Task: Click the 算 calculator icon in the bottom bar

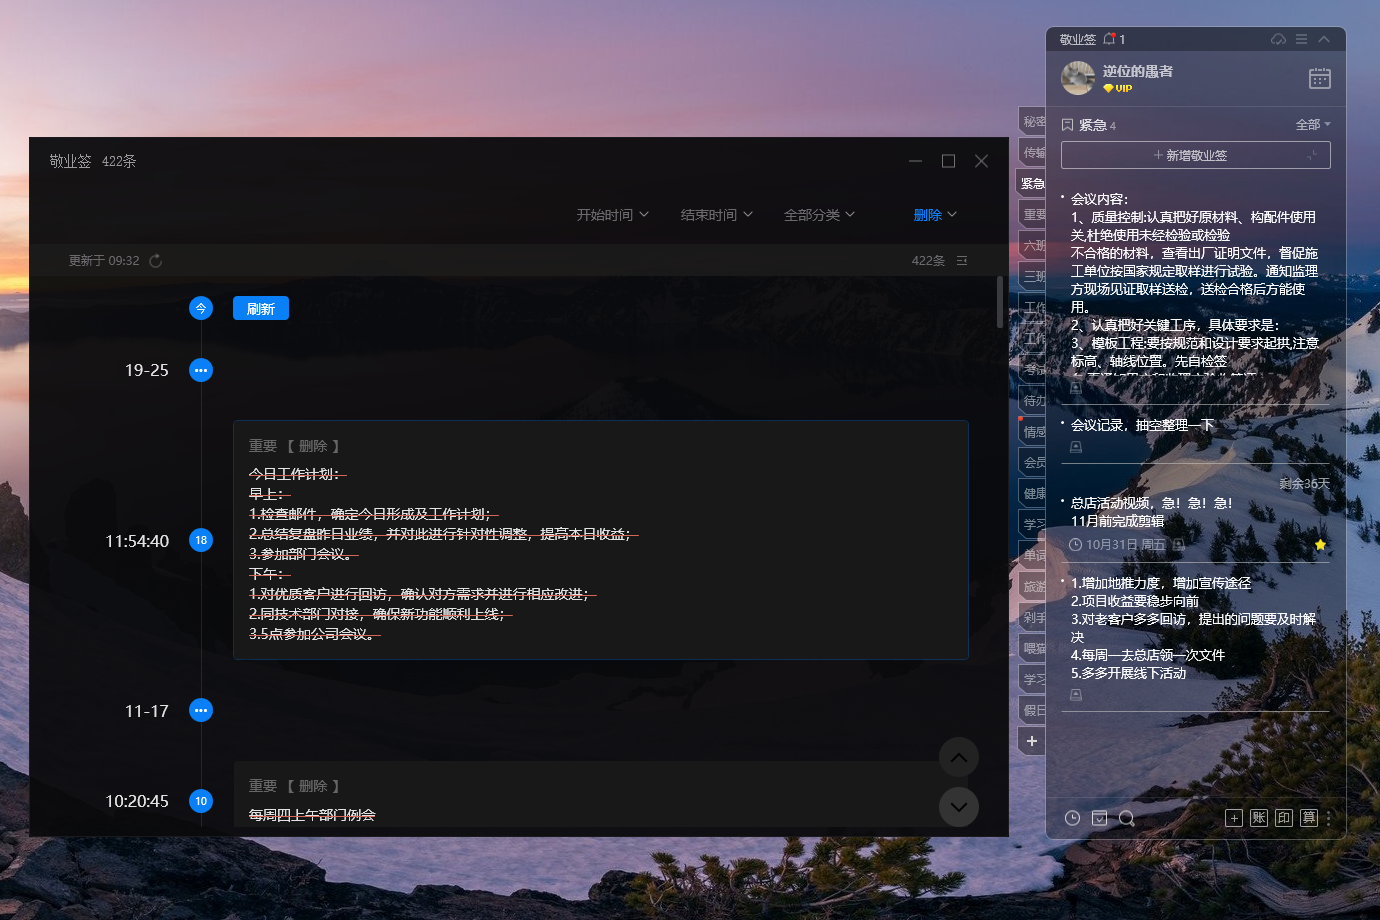Action: [1309, 818]
